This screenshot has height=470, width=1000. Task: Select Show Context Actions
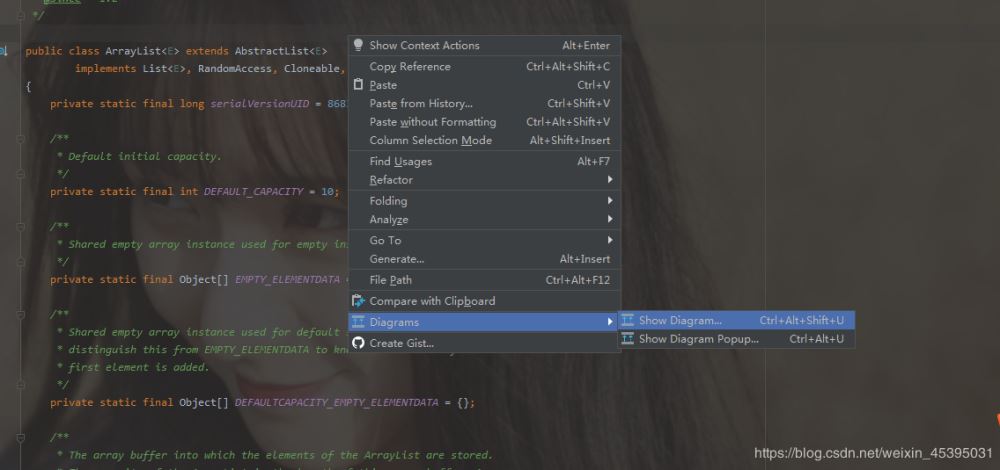click(484, 45)
